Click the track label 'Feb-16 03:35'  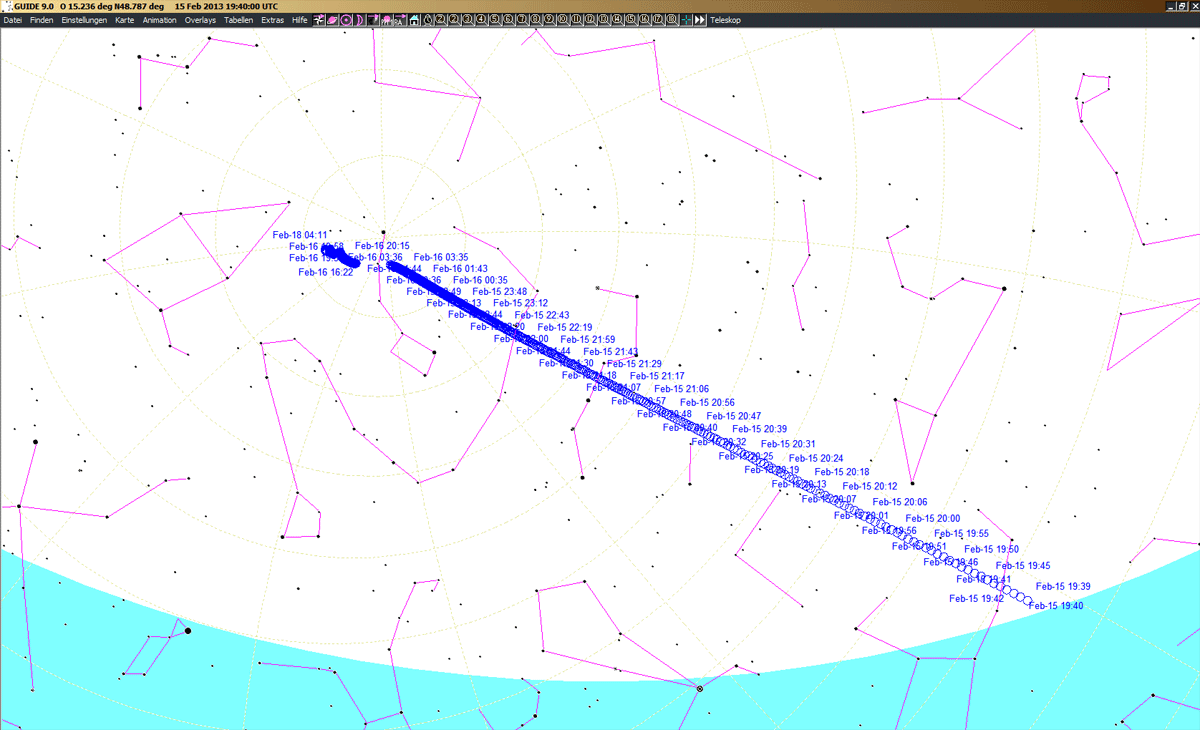(441, 258)
